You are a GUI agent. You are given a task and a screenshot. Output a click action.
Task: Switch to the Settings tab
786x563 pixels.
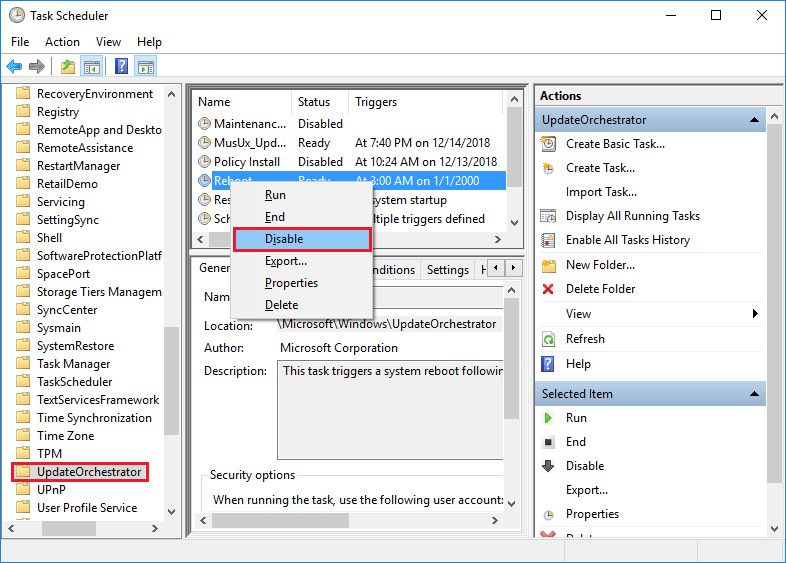[447, 270]
